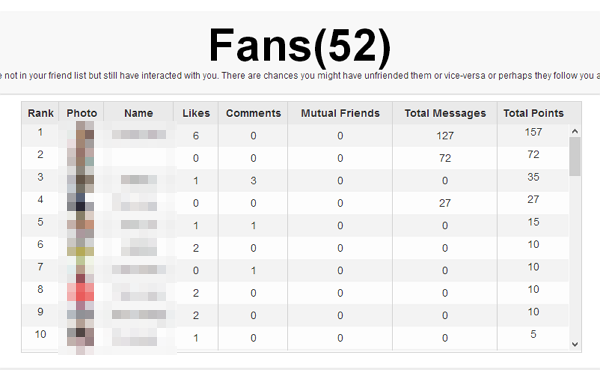
Task: Sort by the Total Points column header
Action: (x=533, y=113)
